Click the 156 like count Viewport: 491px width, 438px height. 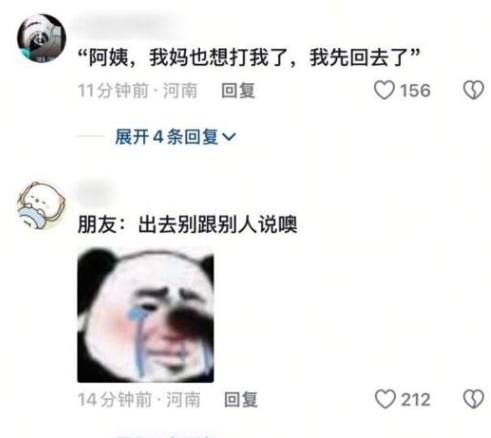tap(415, 91)
